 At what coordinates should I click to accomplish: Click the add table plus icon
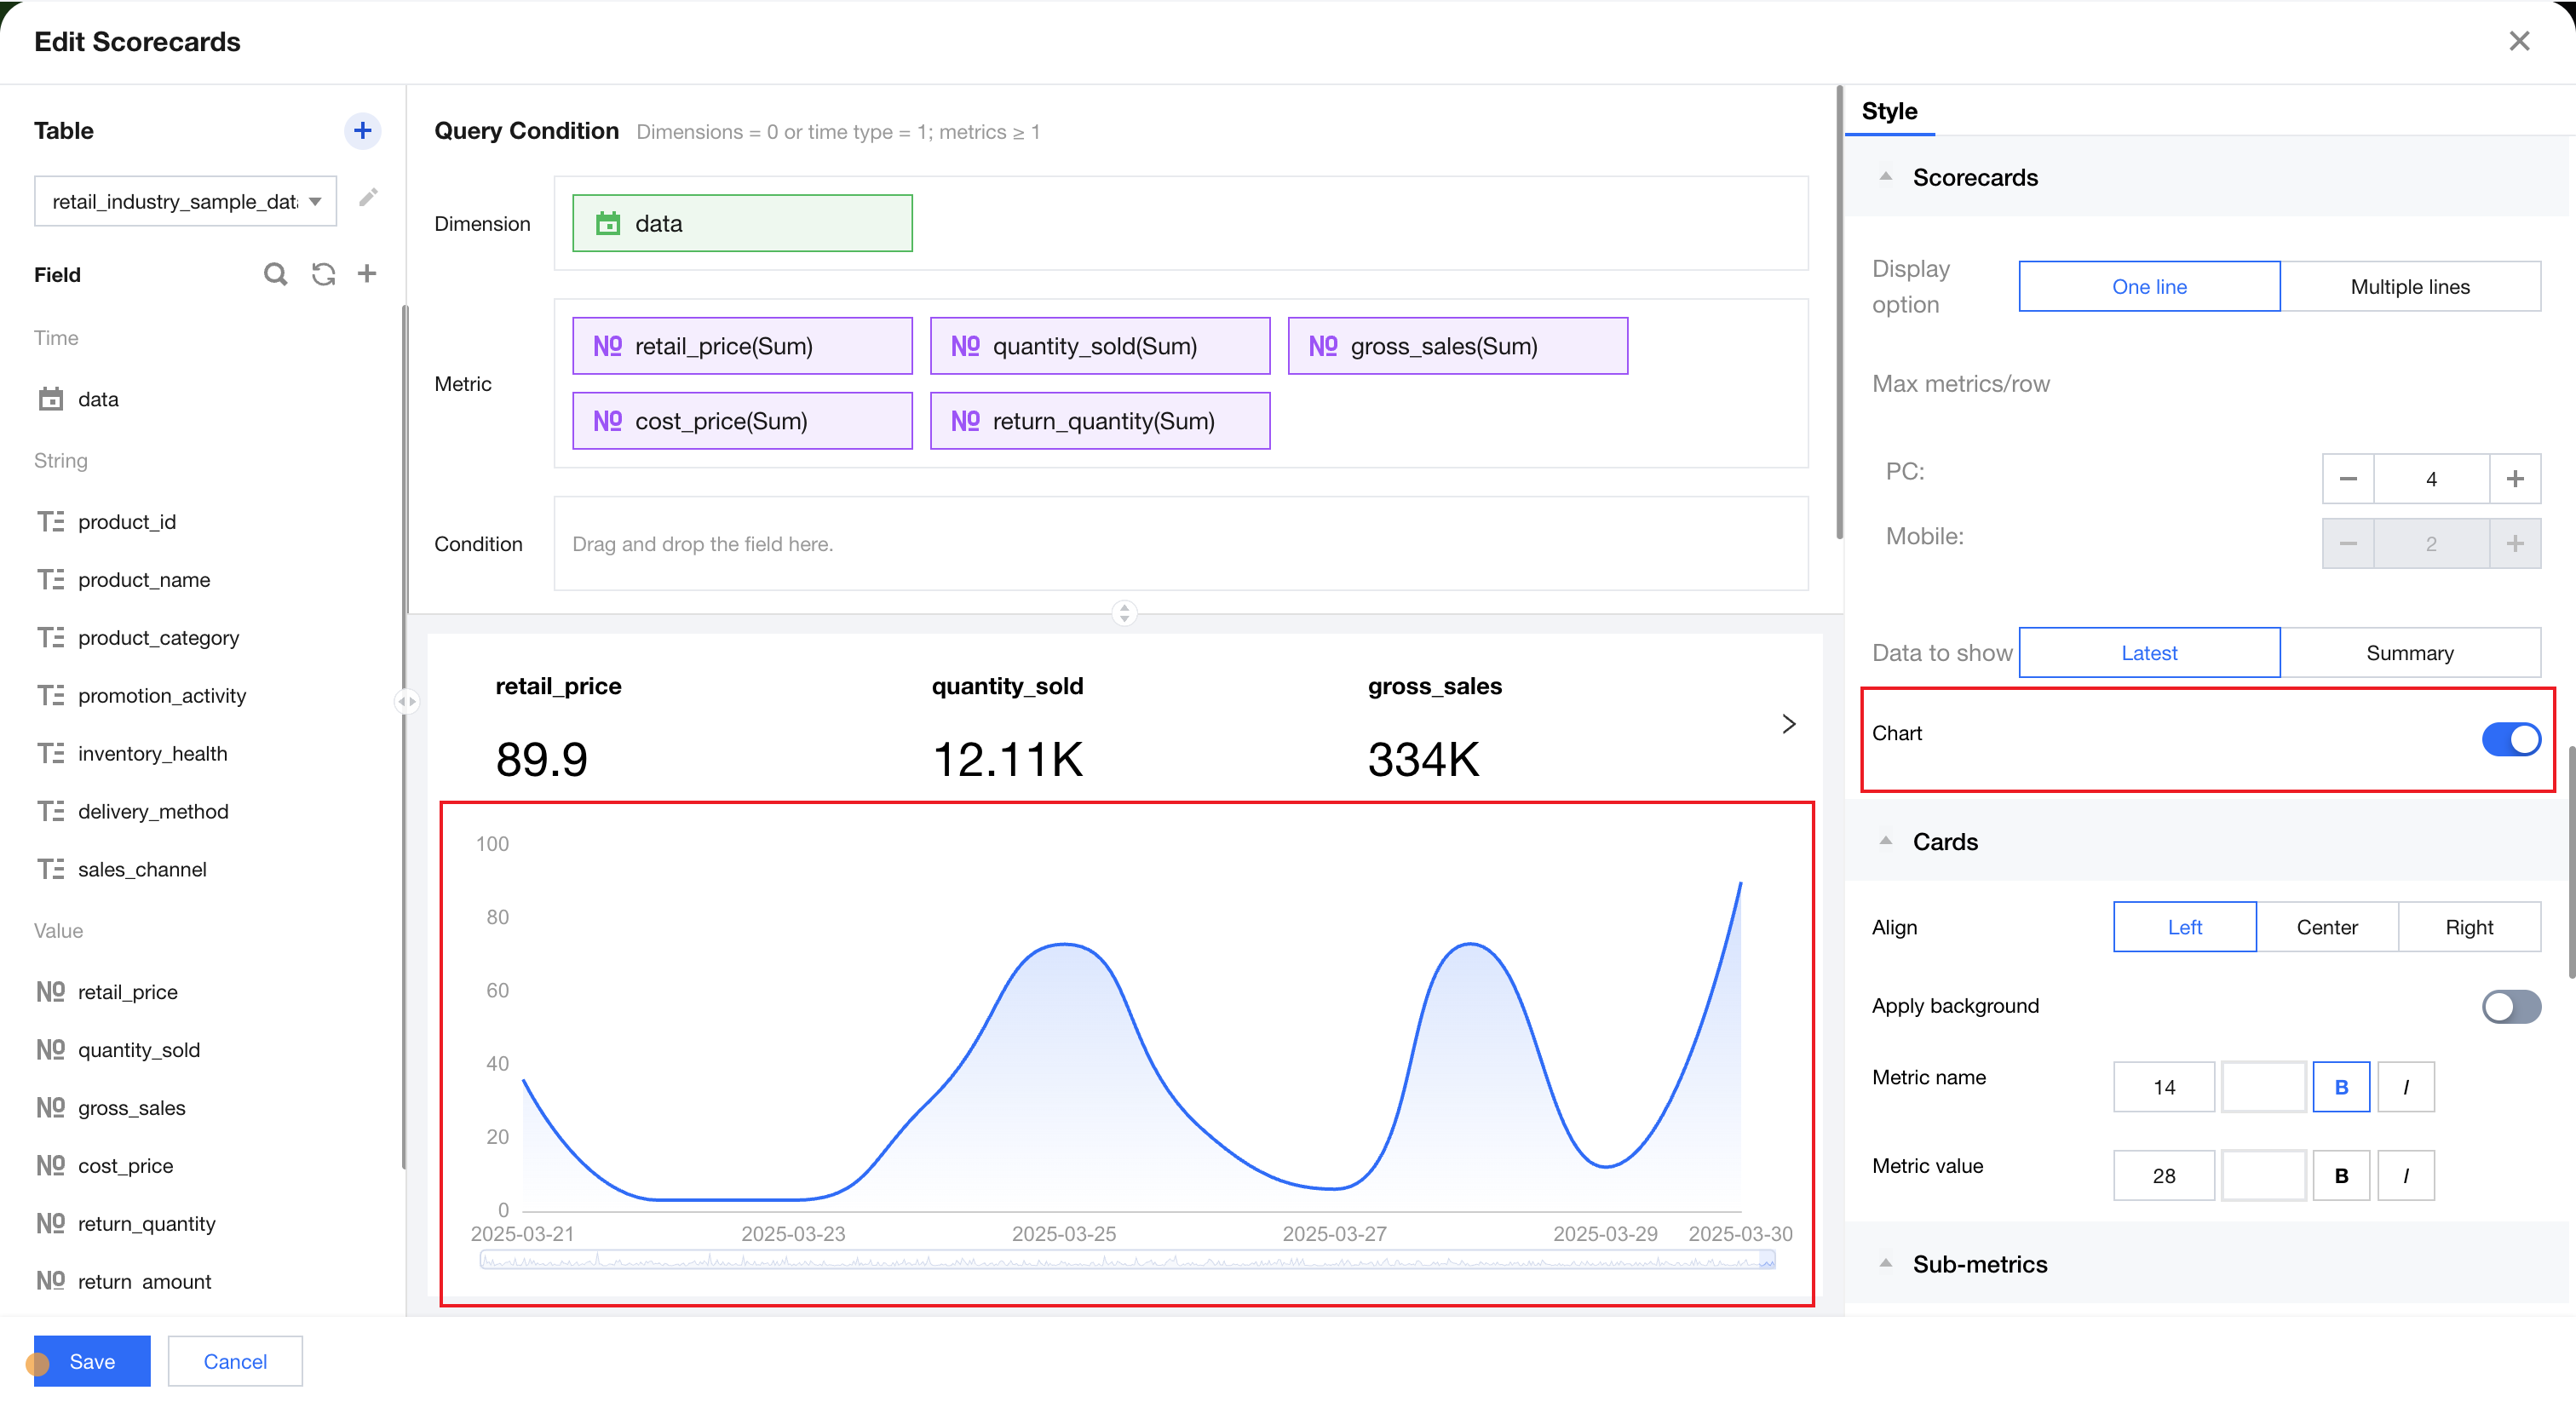pos(362,131)
